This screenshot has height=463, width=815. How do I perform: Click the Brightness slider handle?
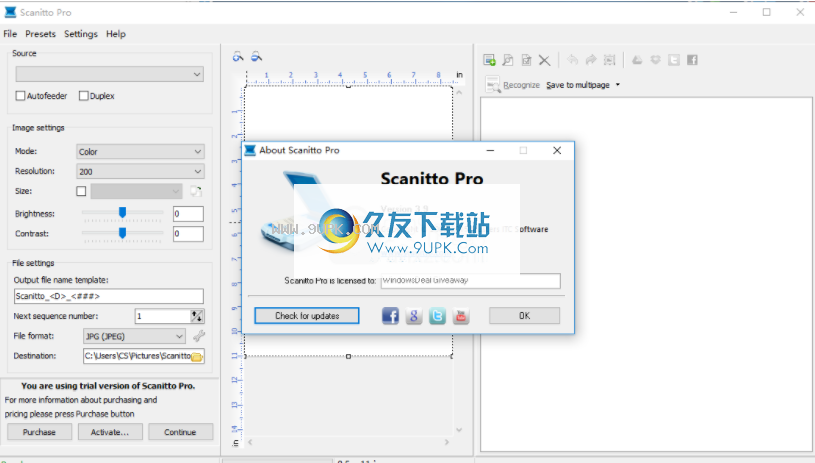[x=123, y=212]
